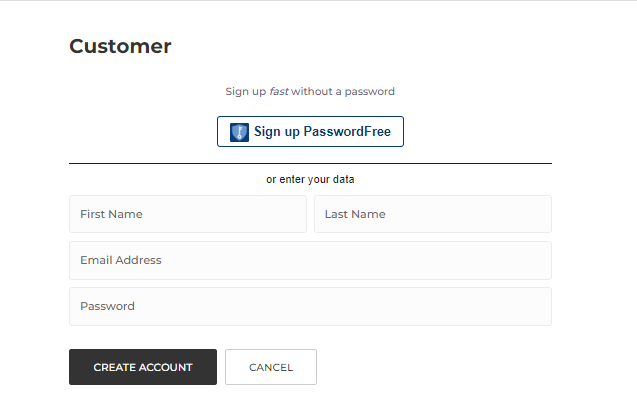Cancel the customer sign-up form

coord(271,367)
